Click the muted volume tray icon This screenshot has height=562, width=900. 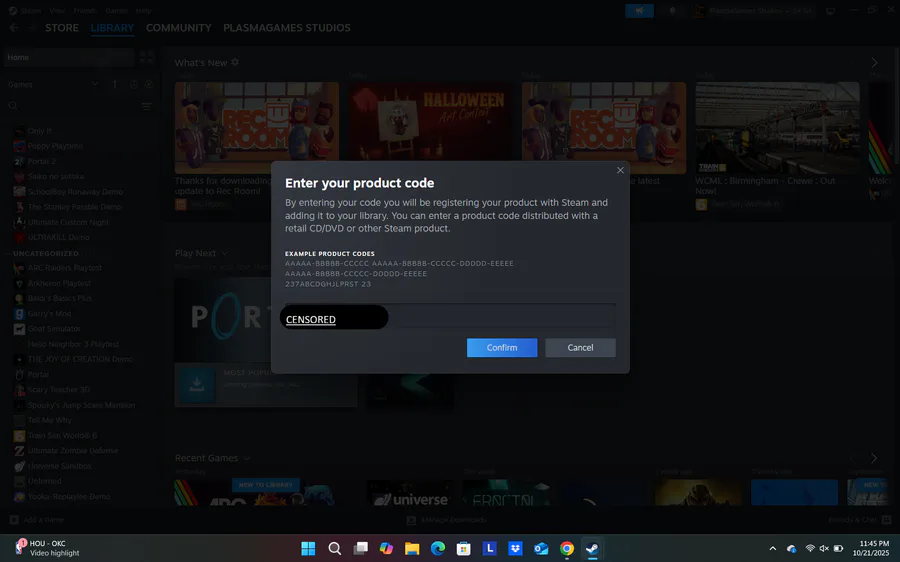[824, 549]
